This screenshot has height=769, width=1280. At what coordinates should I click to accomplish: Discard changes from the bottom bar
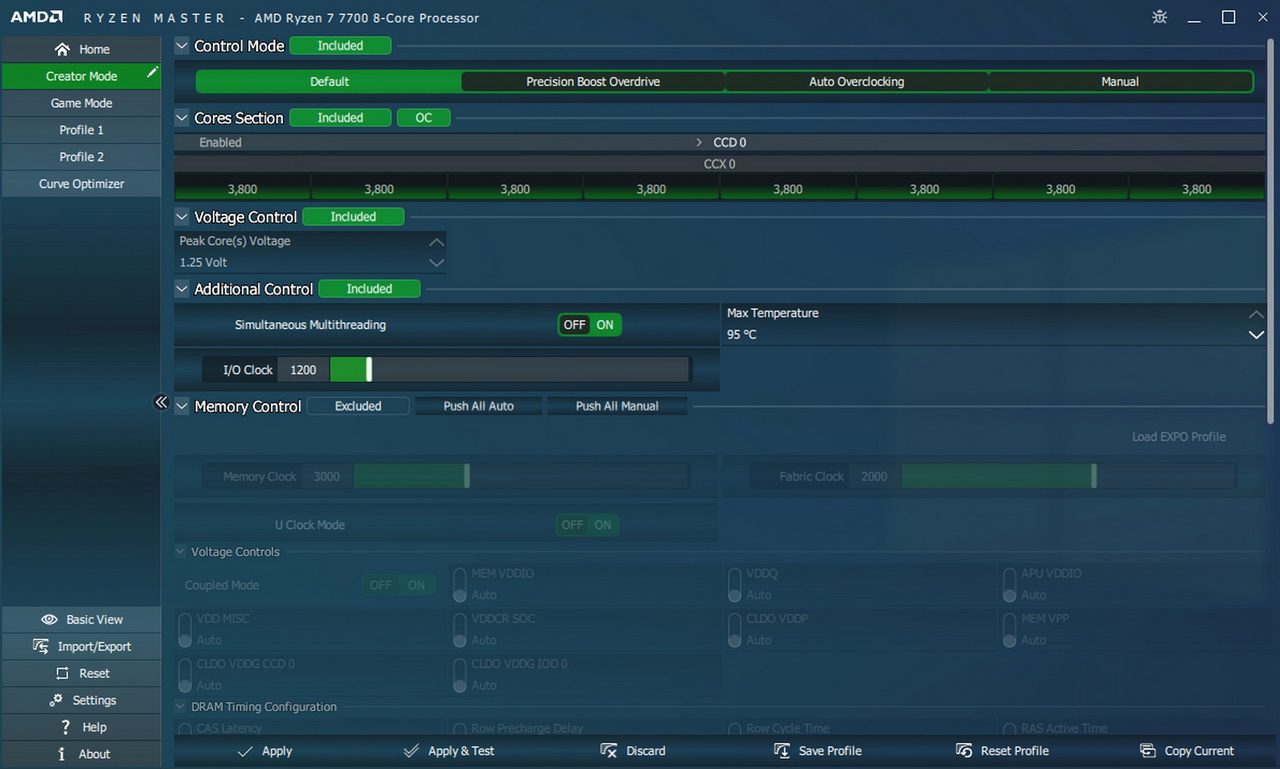(633, 751)
